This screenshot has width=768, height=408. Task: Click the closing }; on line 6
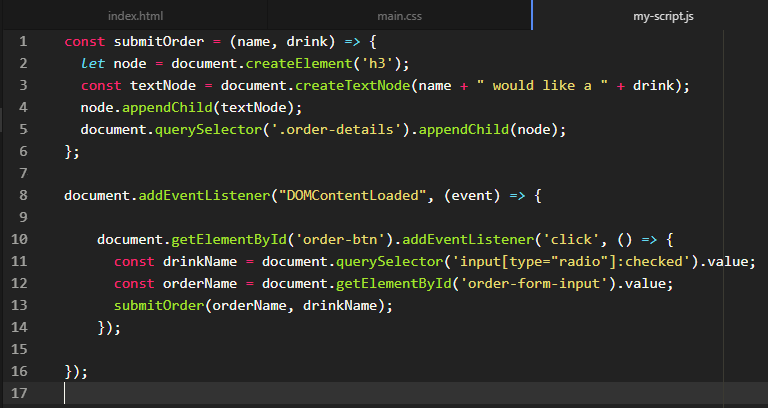[x=72, y=151]
